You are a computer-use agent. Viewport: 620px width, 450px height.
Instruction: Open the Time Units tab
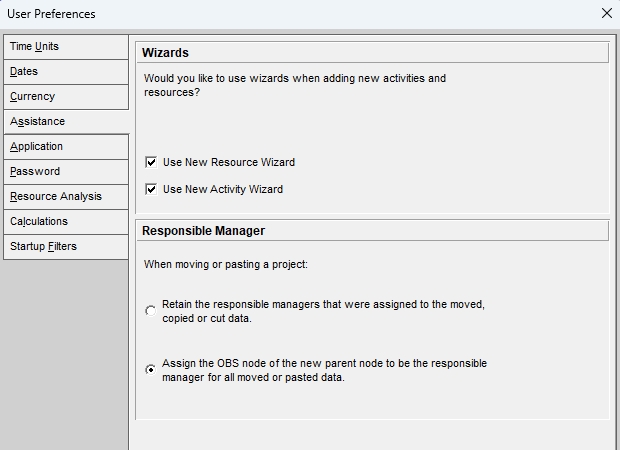coord(65,47)
